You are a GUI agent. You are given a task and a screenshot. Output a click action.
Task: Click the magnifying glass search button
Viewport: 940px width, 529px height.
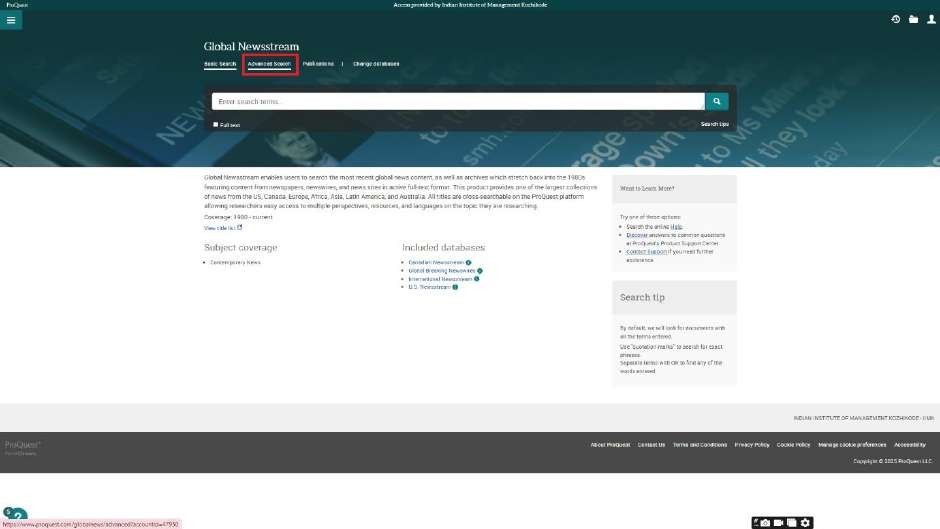tap(716, 101)
